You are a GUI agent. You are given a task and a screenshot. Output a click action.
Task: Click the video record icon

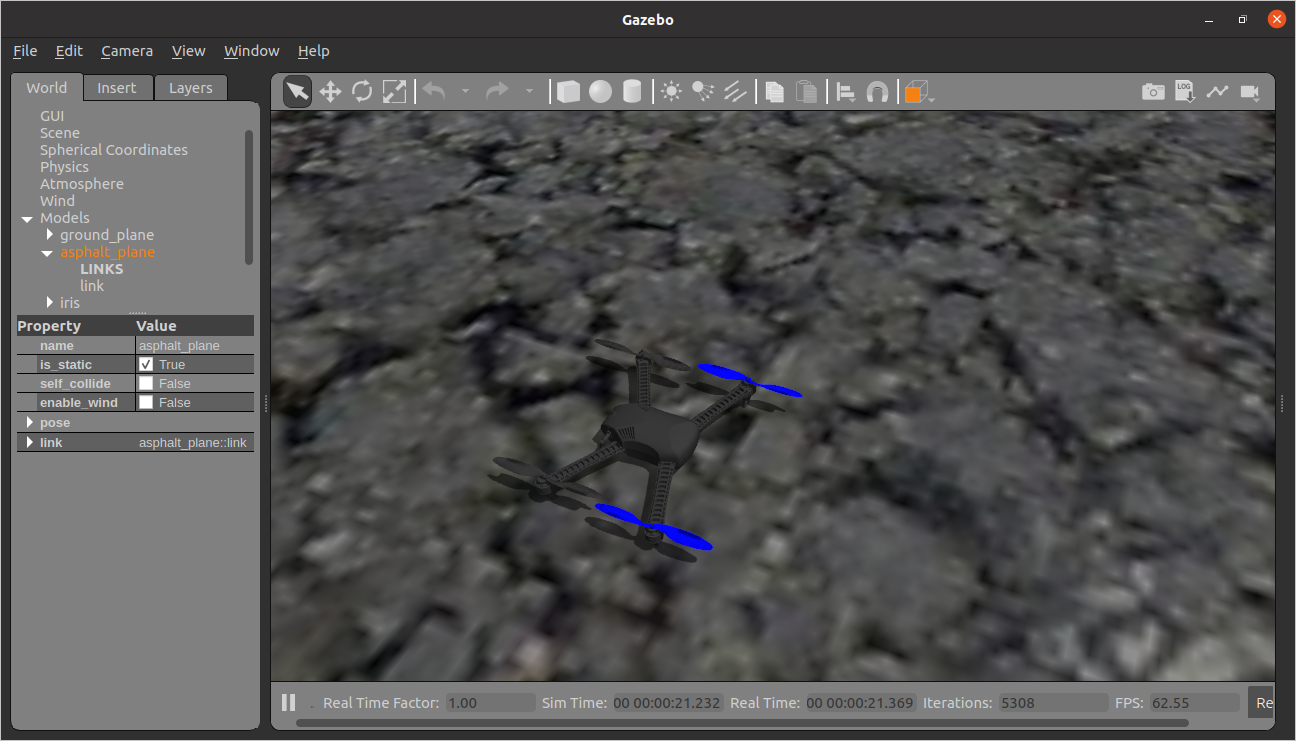(1249, 91)
